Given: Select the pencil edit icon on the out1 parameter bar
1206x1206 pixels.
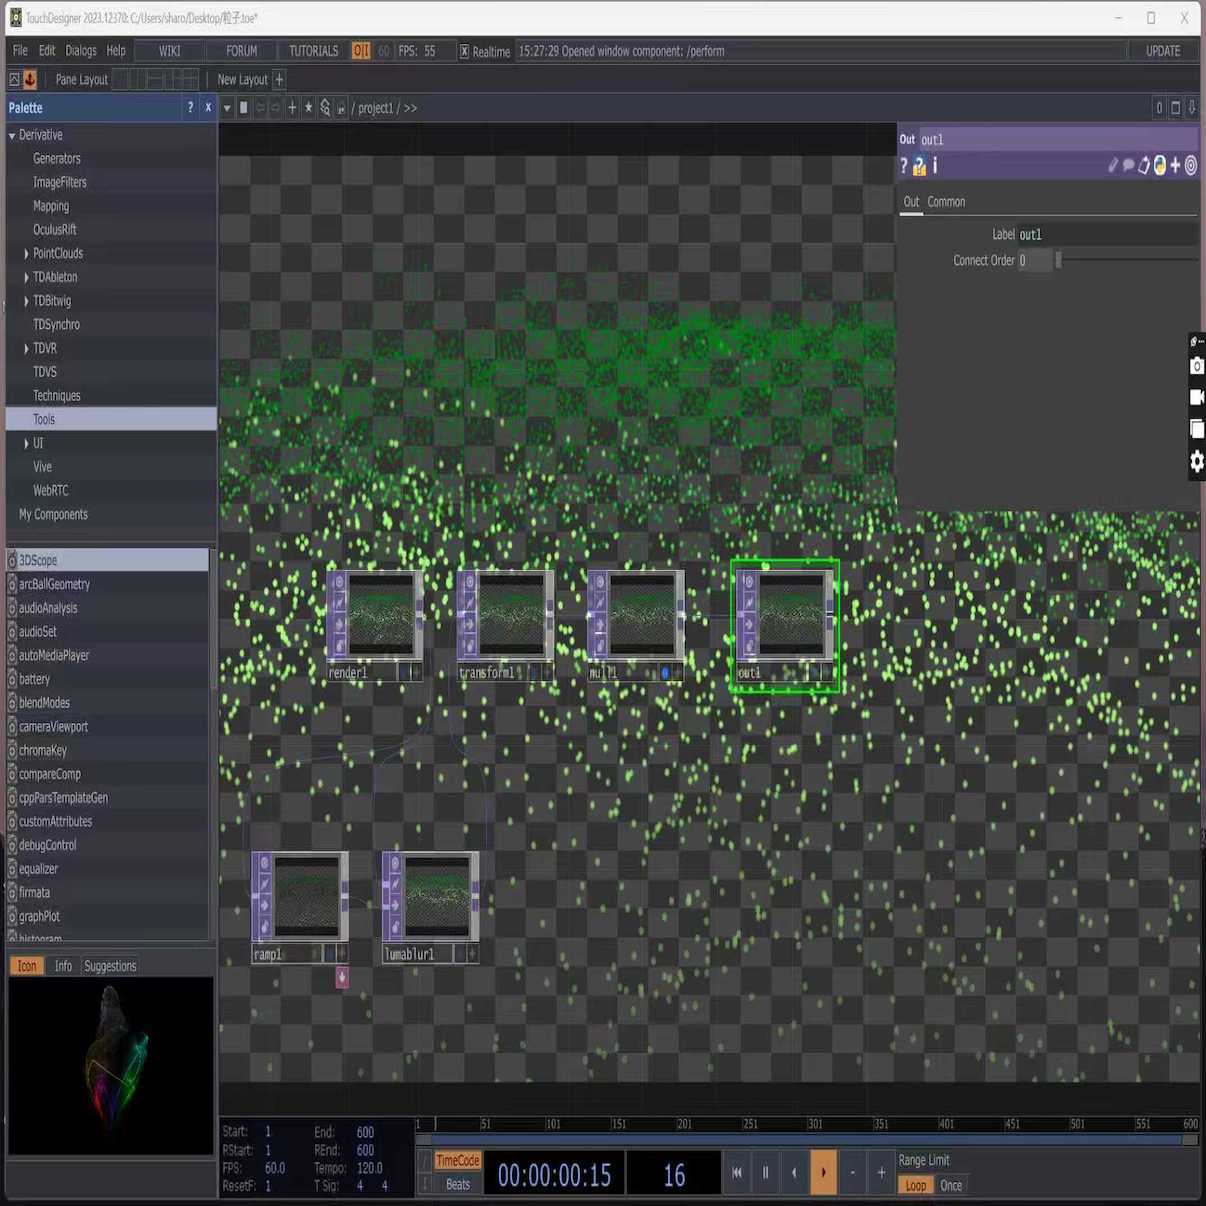Looking at the screenshot, I should click(x=1112, y=166).
